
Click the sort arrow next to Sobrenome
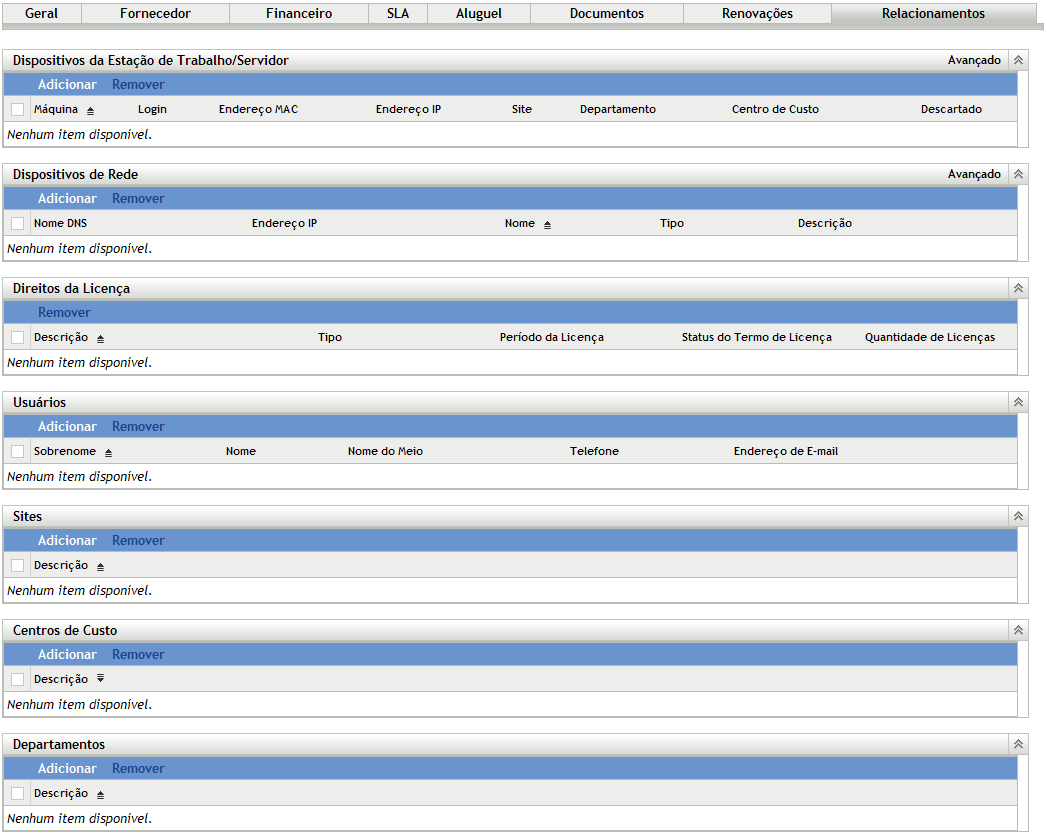click(108, 453)
